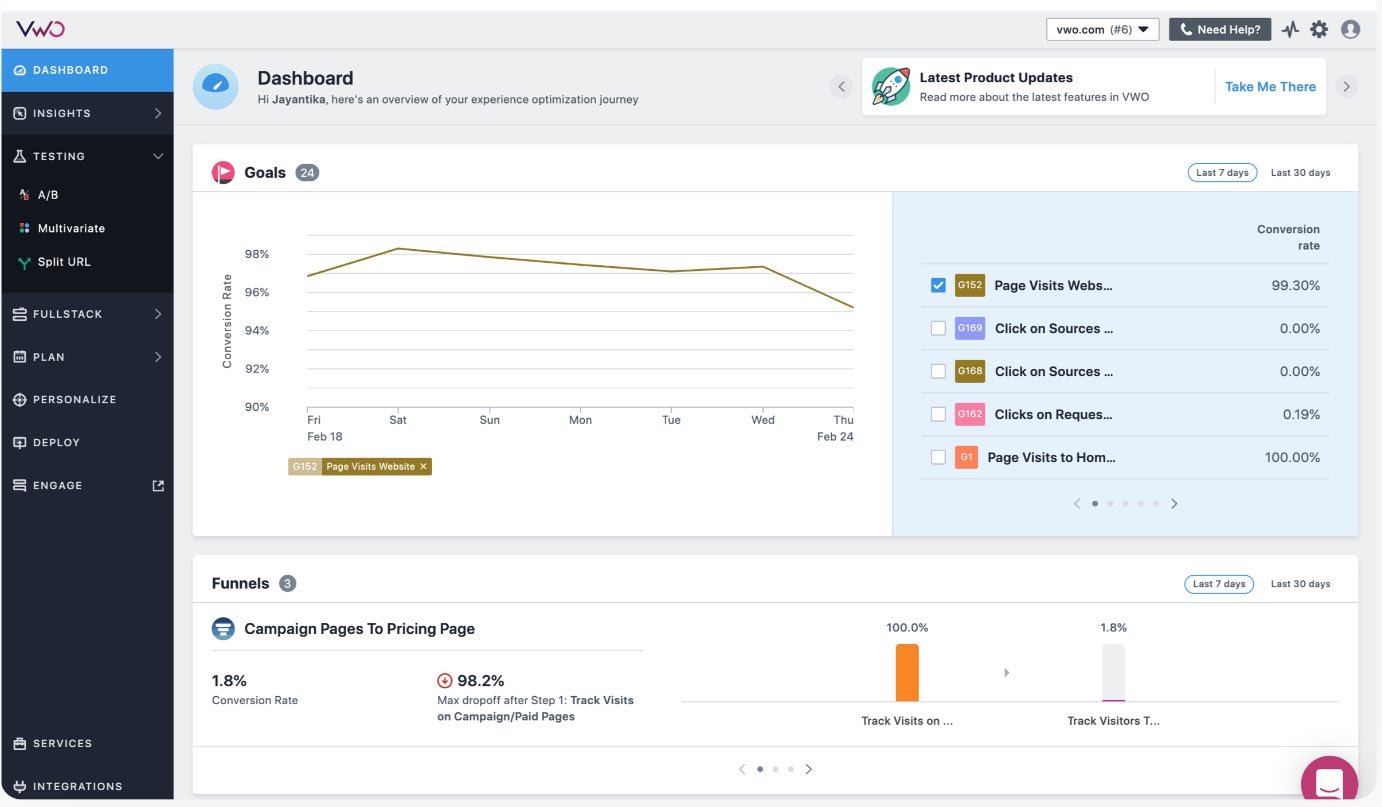
Task: Uncheck the Page Visits Website goal
Action: pyautogui.click(x=937, y=284)
